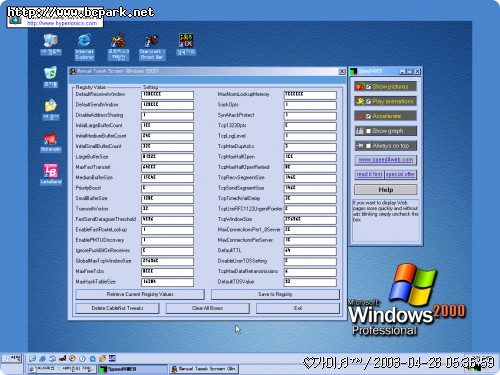Viewport: 500px width, 375px height.
Task: Click Internet Explorer icon in quick launch bar
Action: (42, 359)
